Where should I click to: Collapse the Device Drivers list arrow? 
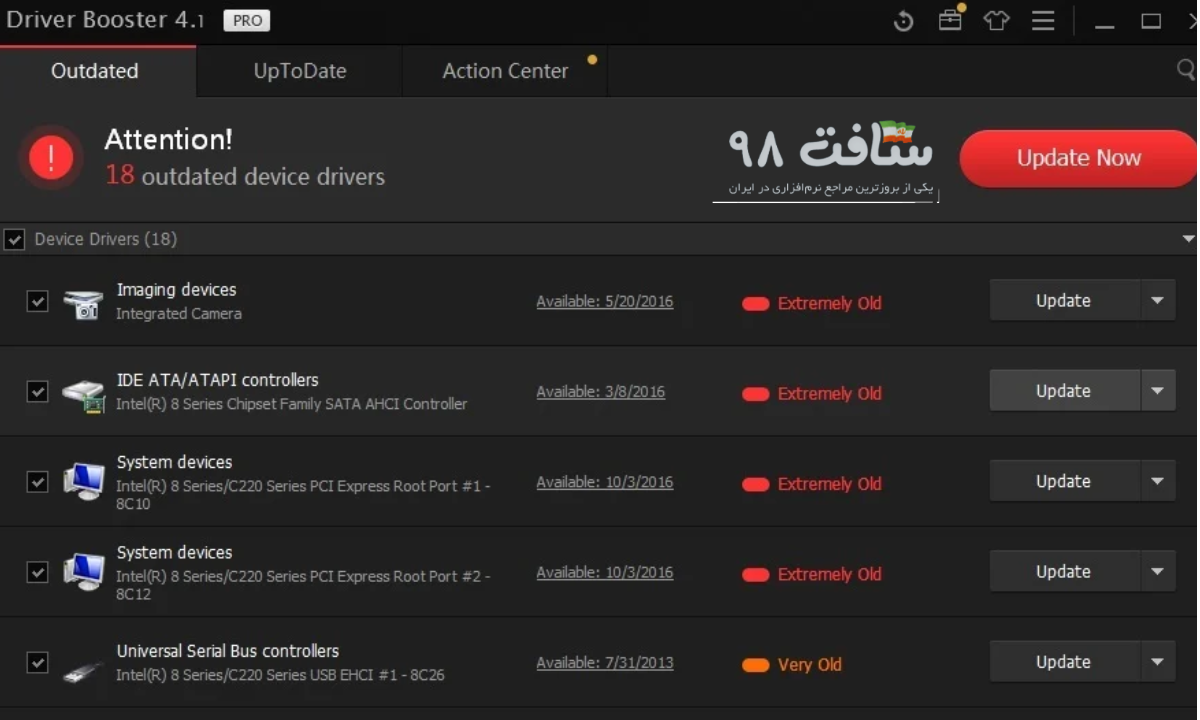point(1188,239)
